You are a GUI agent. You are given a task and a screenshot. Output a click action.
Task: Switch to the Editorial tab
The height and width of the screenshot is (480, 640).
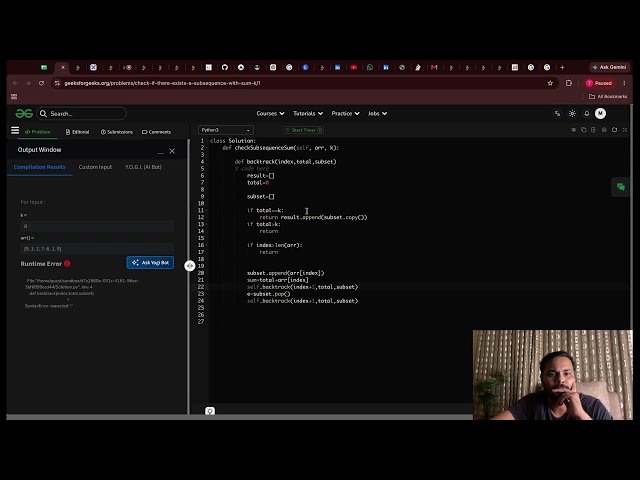pyautogui.click(x=77, y=132)
